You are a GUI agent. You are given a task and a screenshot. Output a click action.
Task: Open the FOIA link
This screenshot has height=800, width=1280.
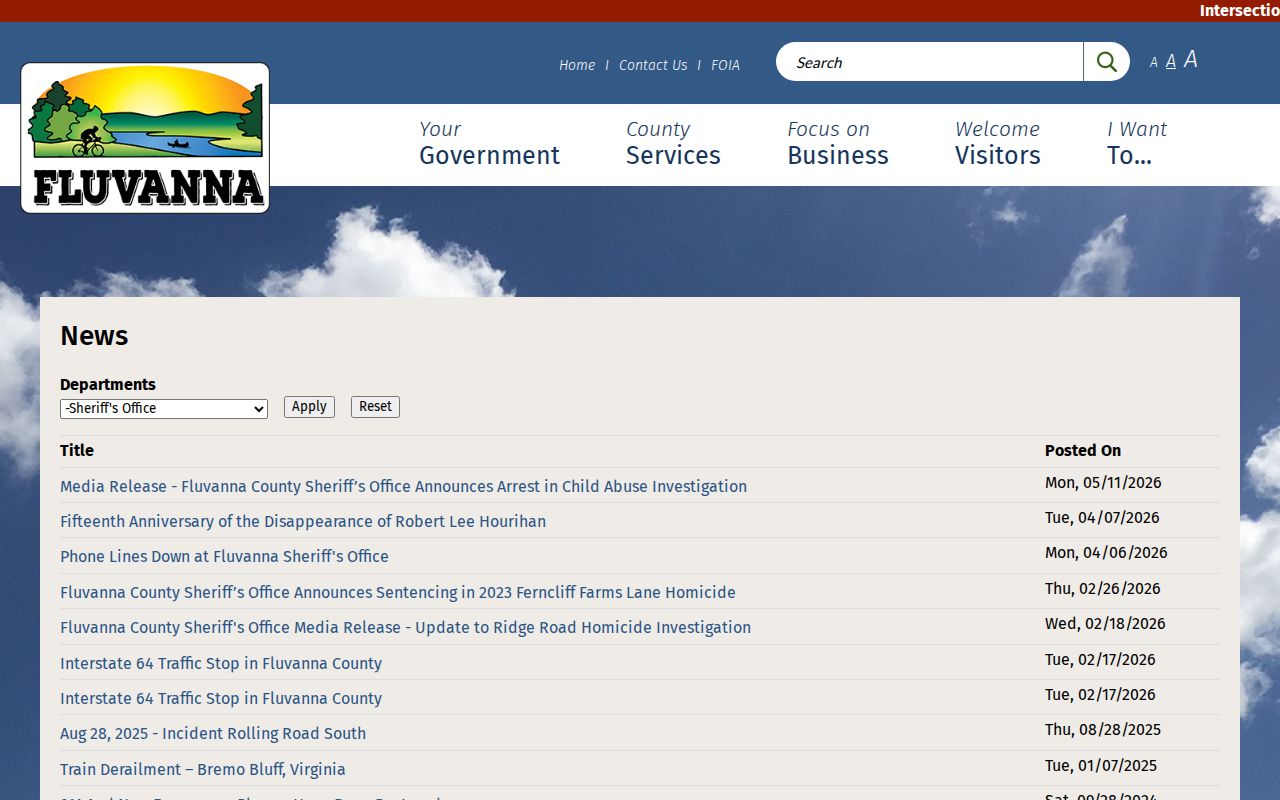coord(726,65)
